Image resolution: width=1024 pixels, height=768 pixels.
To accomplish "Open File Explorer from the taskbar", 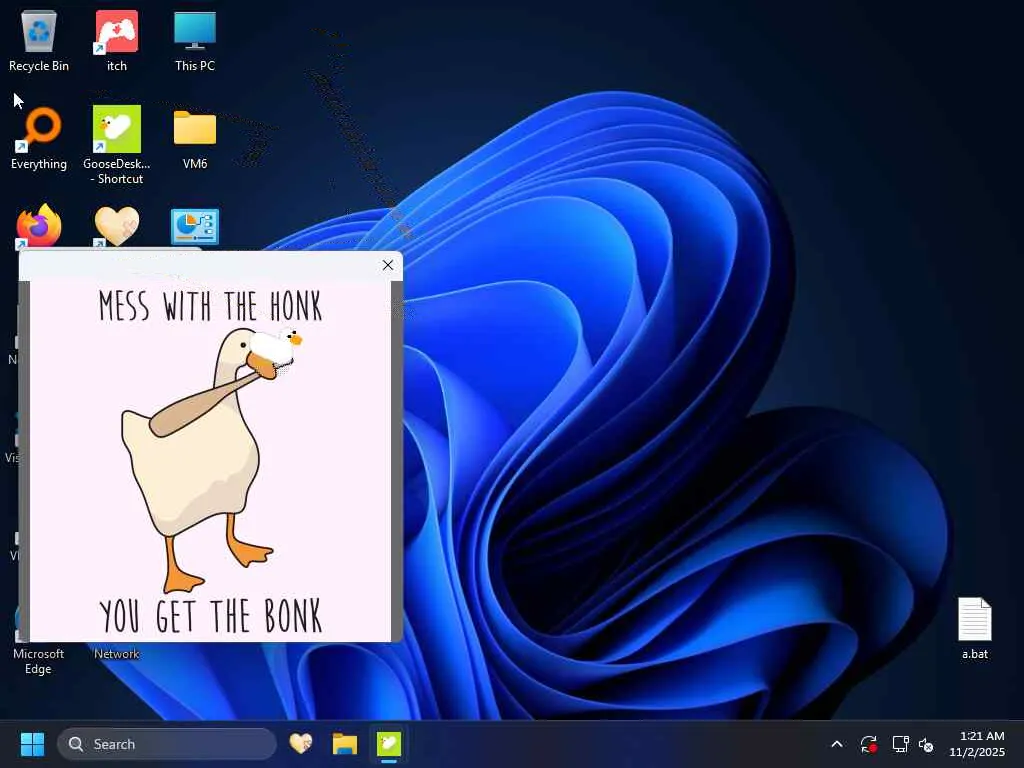I will [345, 744].
